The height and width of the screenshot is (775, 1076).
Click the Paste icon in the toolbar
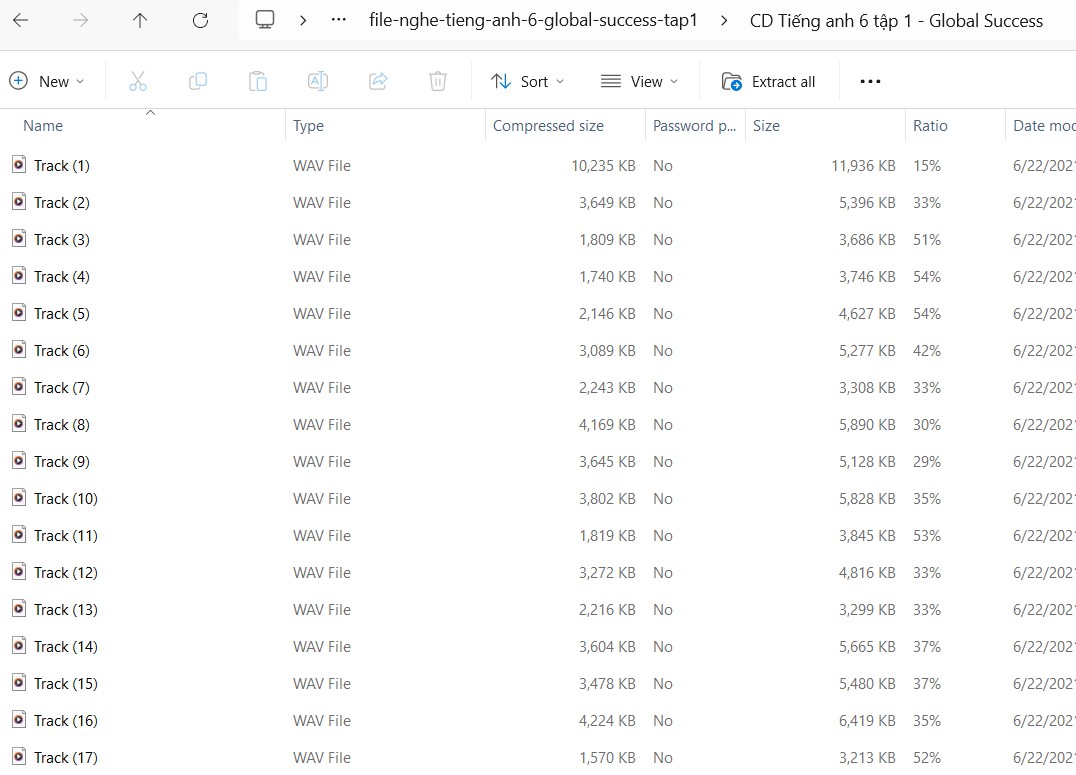258,81
